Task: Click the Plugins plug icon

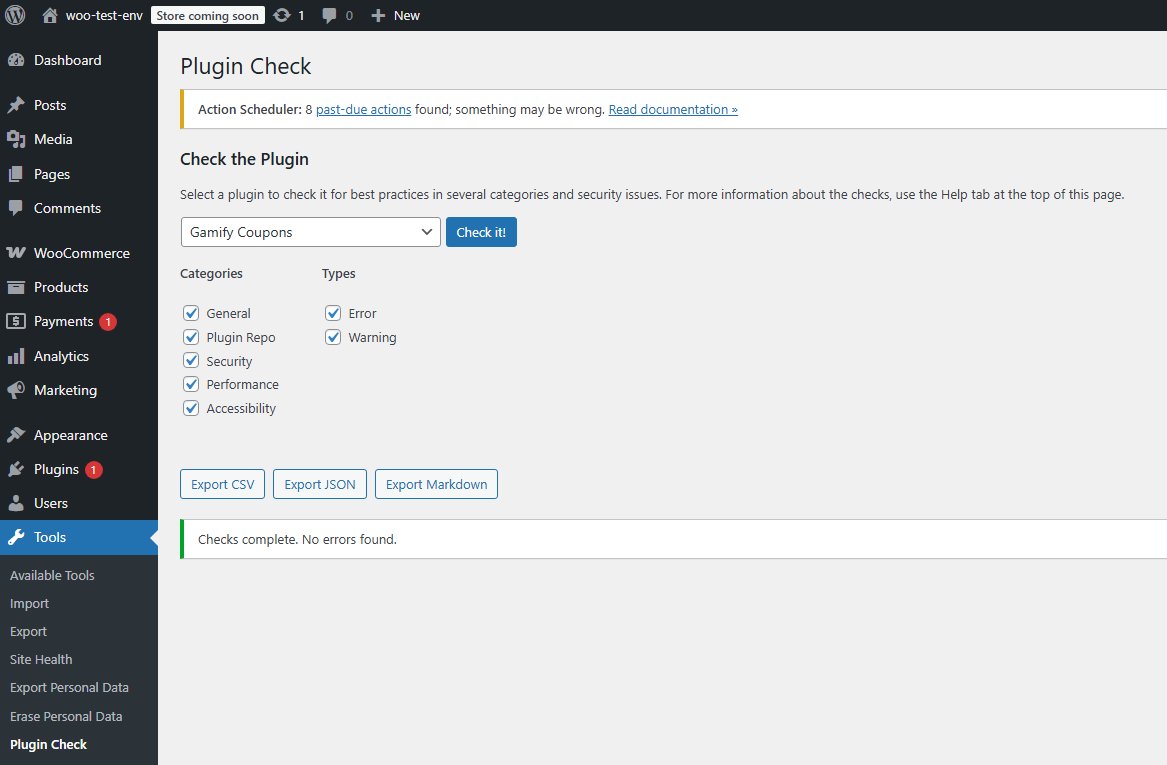Action: point(16,470)
